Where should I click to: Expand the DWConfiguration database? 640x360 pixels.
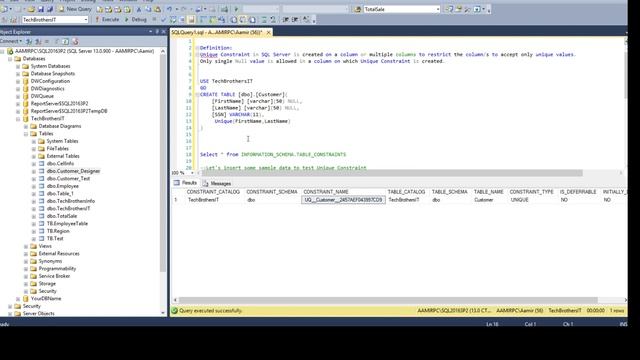[18, 81]
